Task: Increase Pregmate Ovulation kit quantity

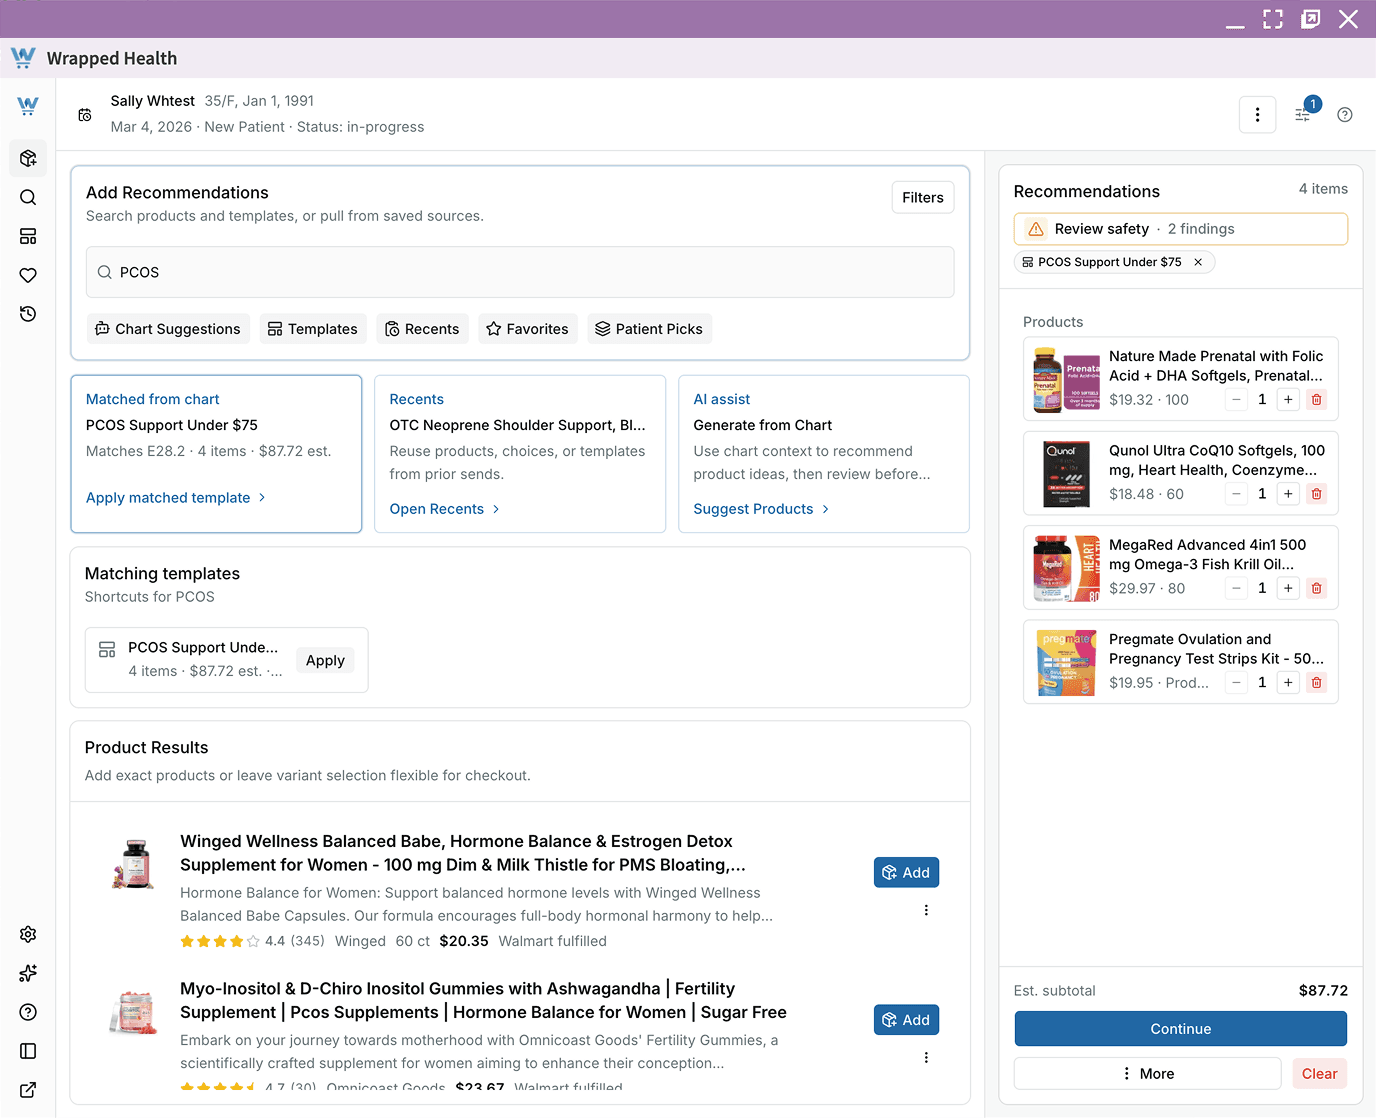Action: point(1288,683)
